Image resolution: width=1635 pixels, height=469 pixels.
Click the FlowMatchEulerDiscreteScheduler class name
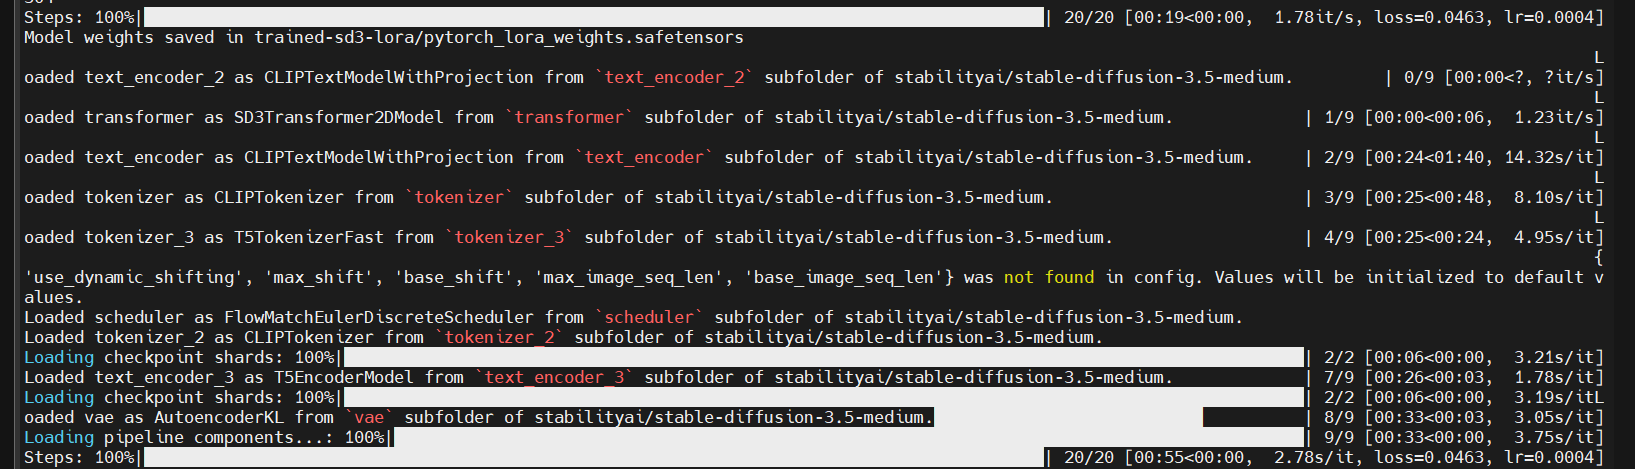379,318
